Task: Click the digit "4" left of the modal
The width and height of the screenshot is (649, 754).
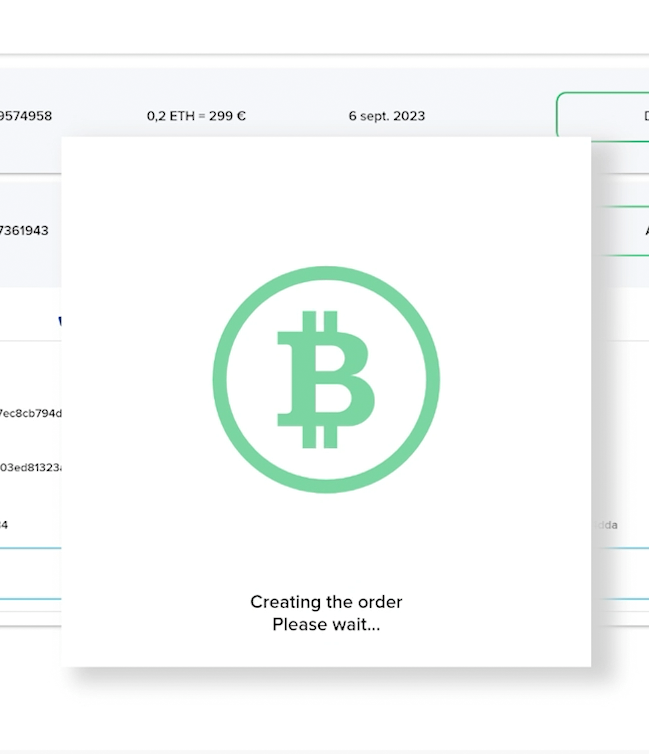Action: (x=4, y=524)
